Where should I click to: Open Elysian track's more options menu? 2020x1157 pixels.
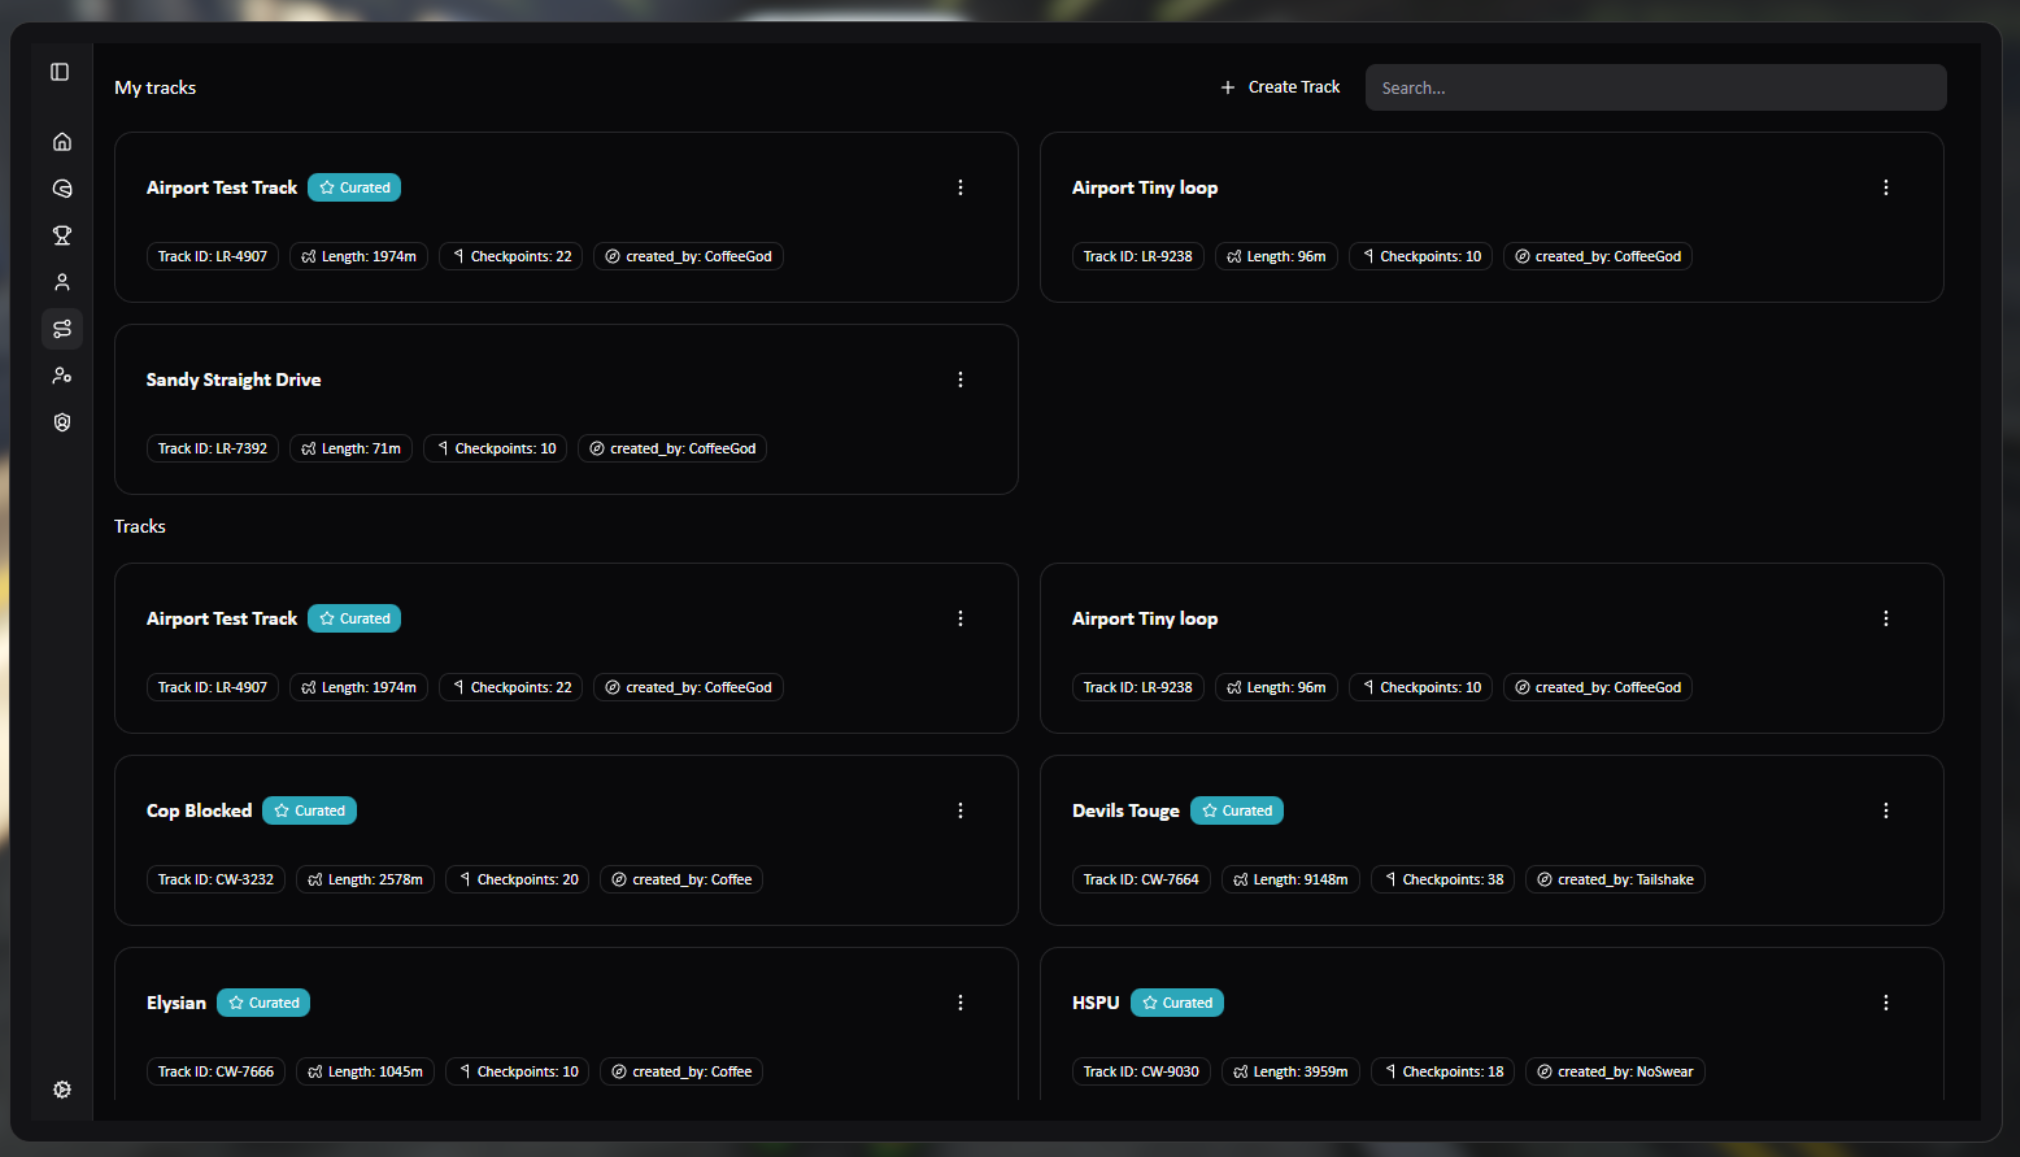point(960,1003)
